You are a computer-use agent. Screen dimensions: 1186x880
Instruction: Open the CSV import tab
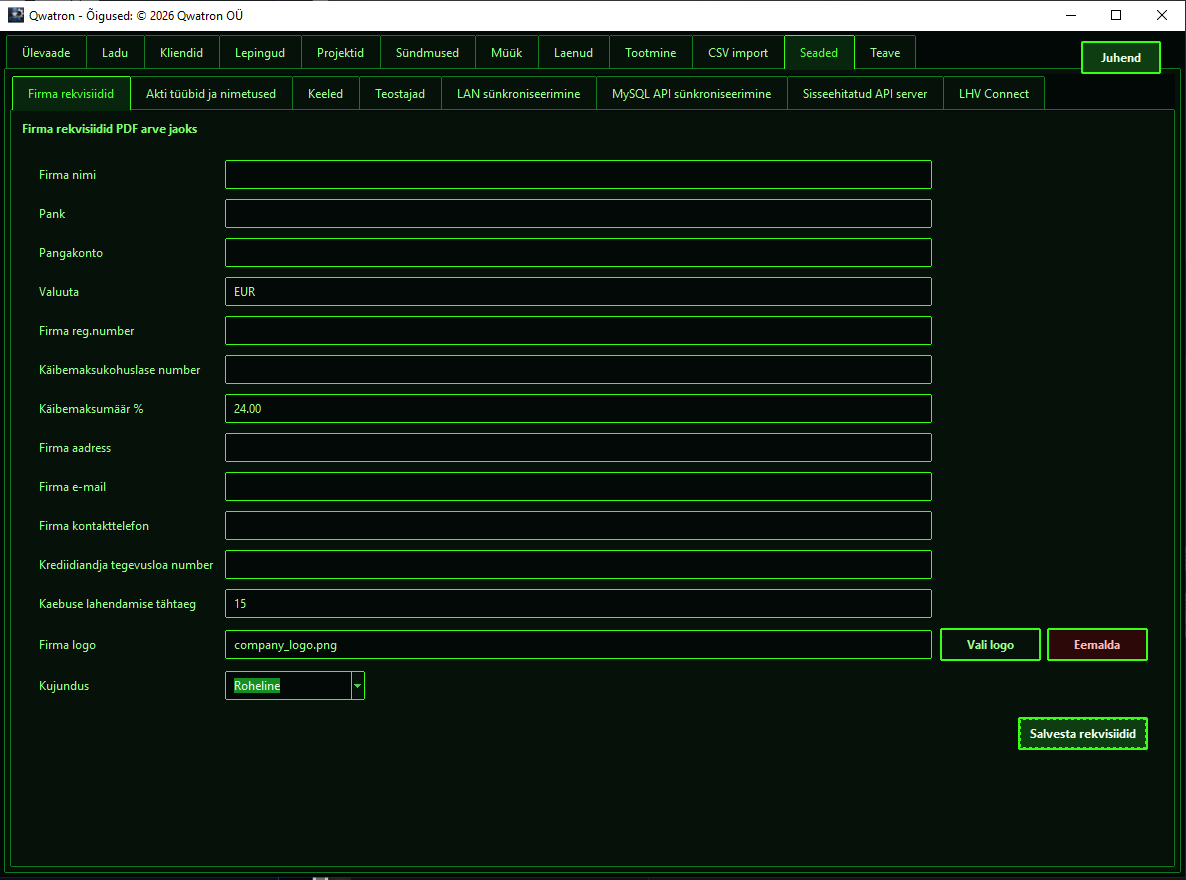click(737, 53)
